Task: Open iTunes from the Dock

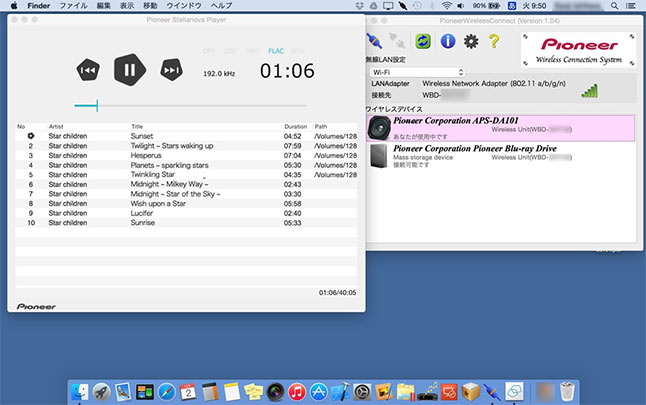Action: coord(297,392)
